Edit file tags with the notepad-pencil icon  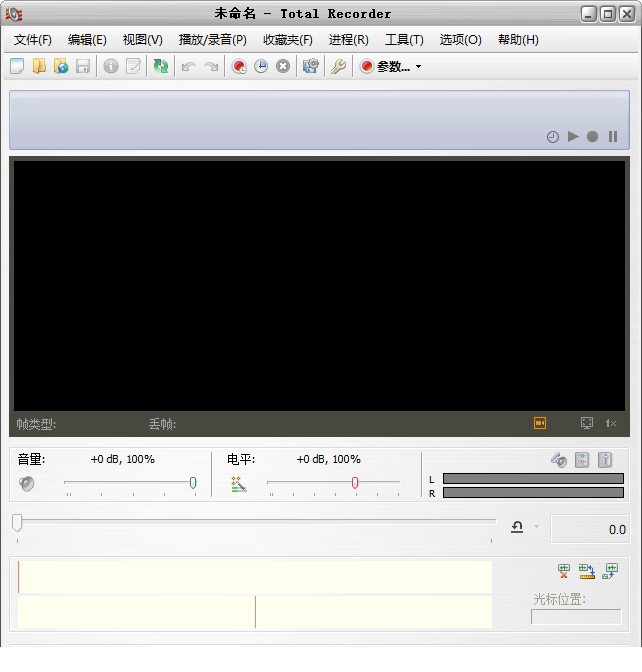point(133,66)
